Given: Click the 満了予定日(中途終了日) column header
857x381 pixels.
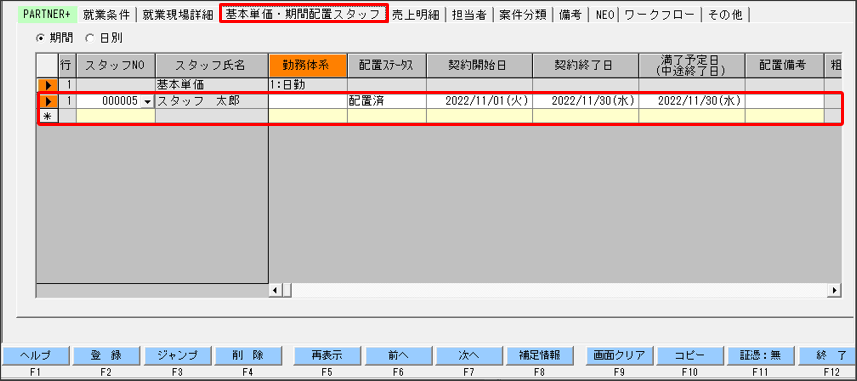Looking at the screenshot, I should [x=691, y=66].
